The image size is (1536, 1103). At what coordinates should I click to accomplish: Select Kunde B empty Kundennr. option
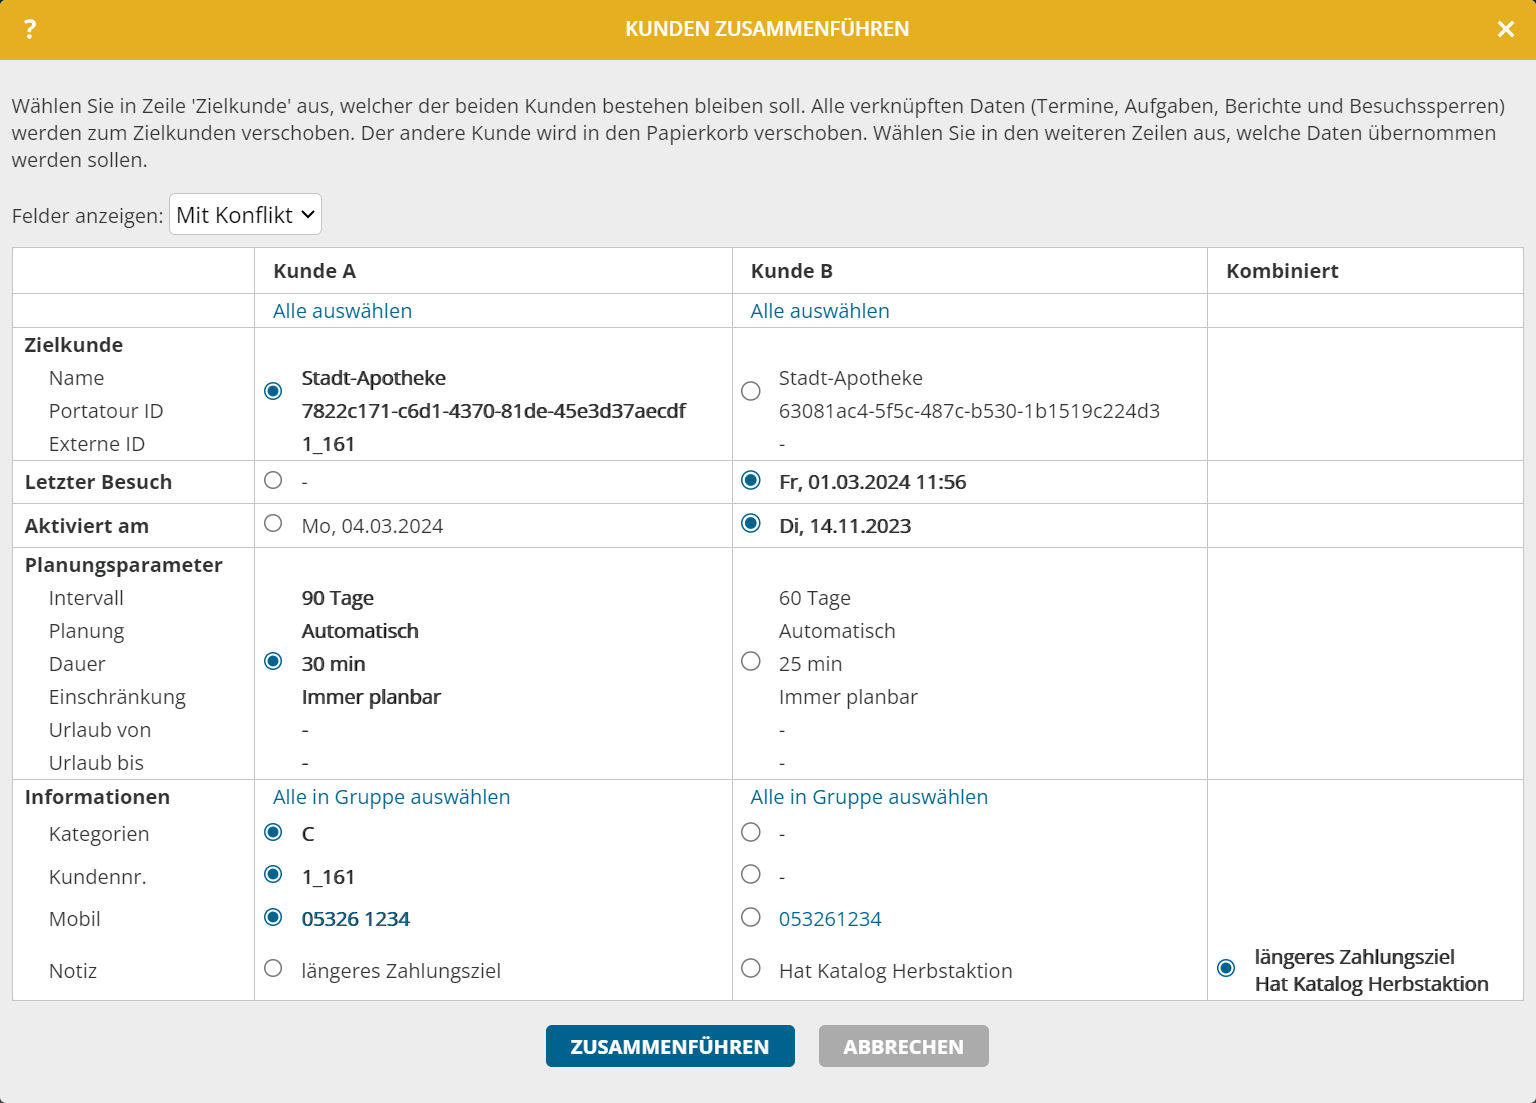751,875
